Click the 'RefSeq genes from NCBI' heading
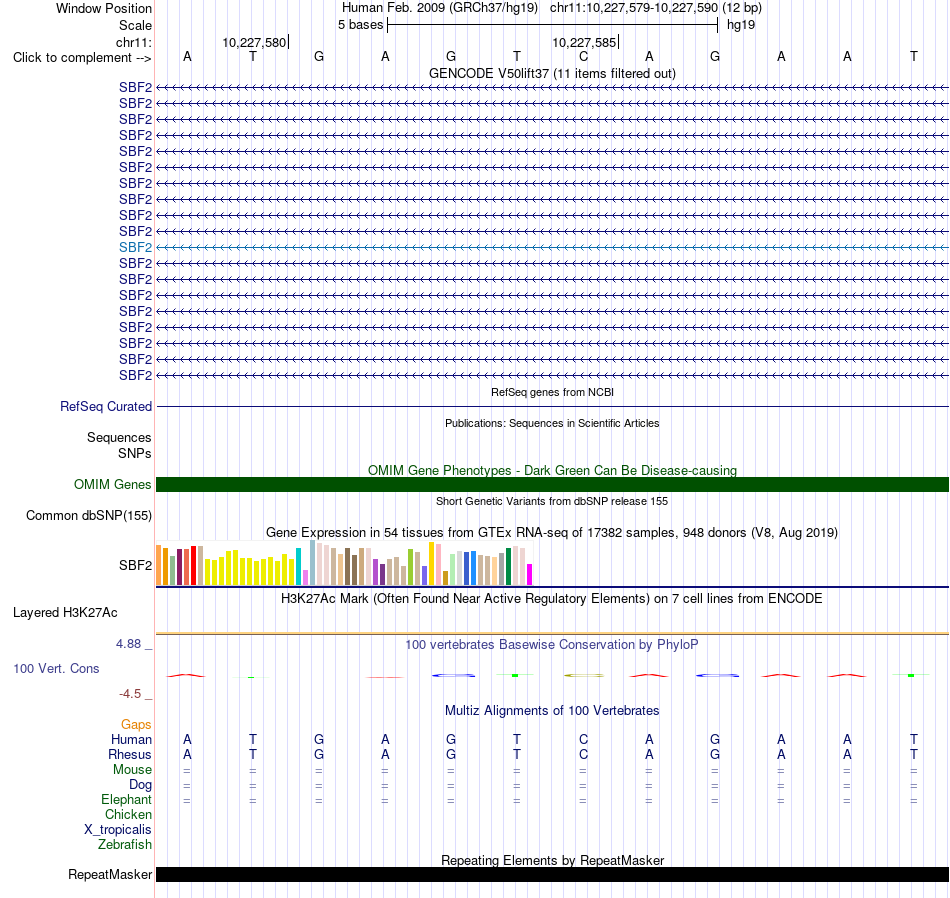The width and height of the screenshot is (950, 898). tap(552, 392)
